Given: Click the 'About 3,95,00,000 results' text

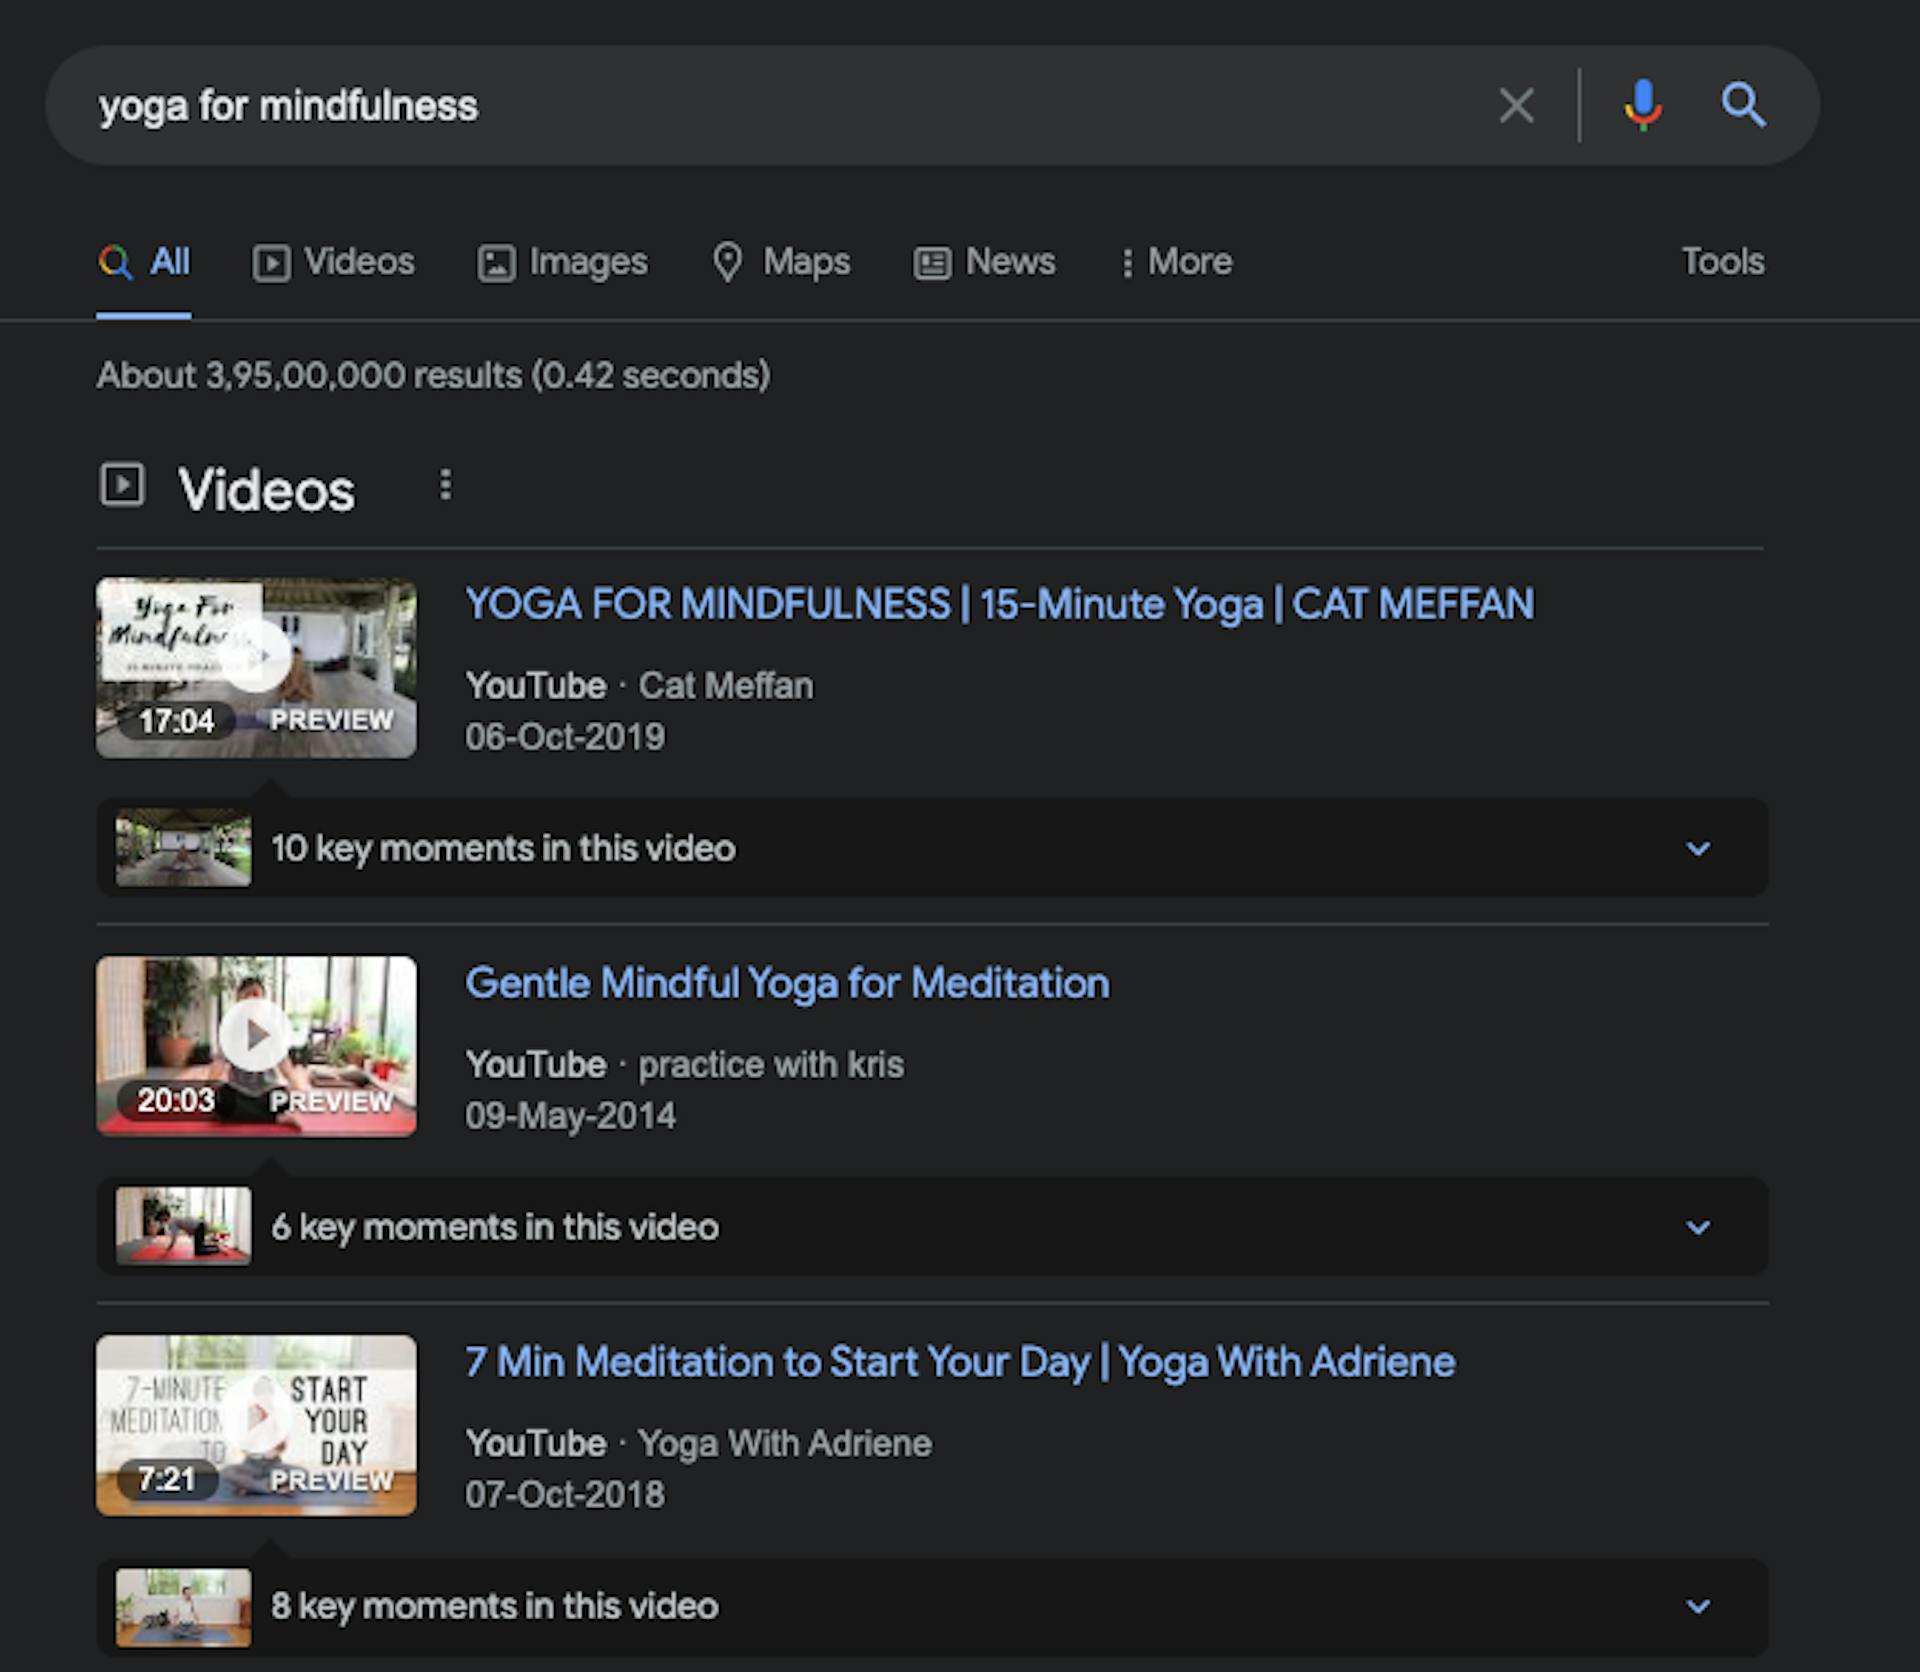Looking at the screenshot, I should (x=433, y=376).
